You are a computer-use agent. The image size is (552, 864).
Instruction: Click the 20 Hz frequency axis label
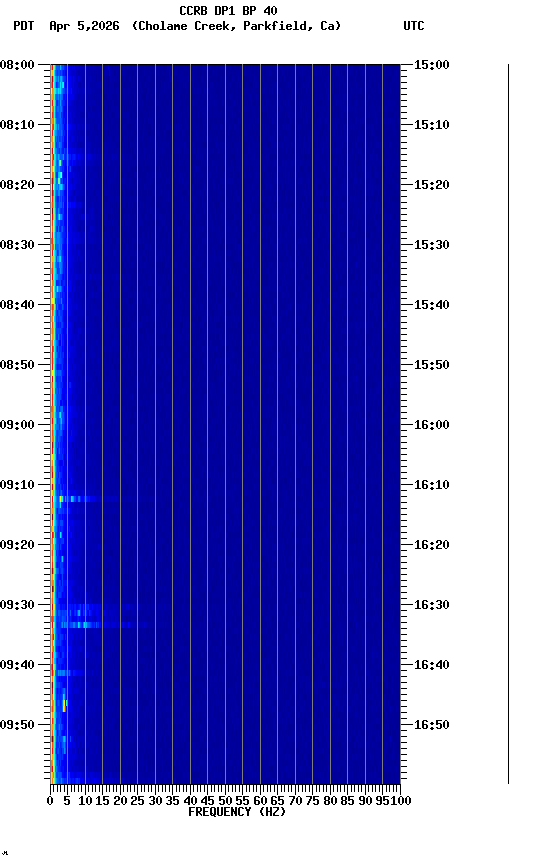120,801
